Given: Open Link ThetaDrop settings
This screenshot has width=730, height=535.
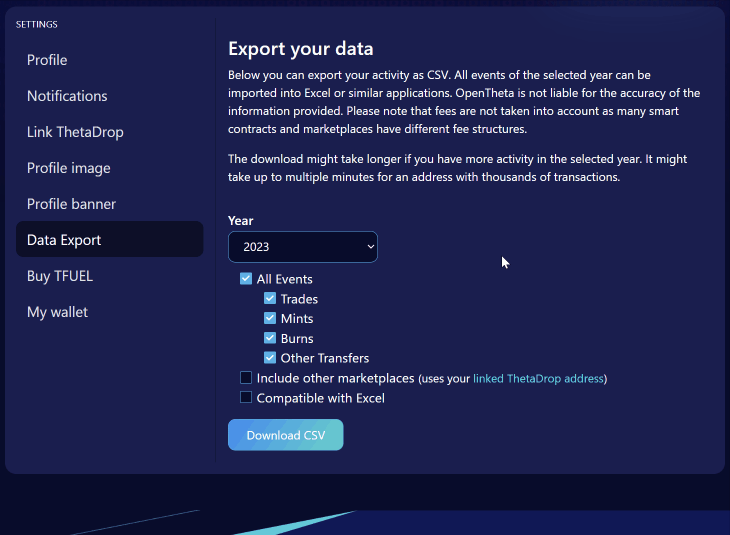Looking at the screenshot, I should (75, 132).
